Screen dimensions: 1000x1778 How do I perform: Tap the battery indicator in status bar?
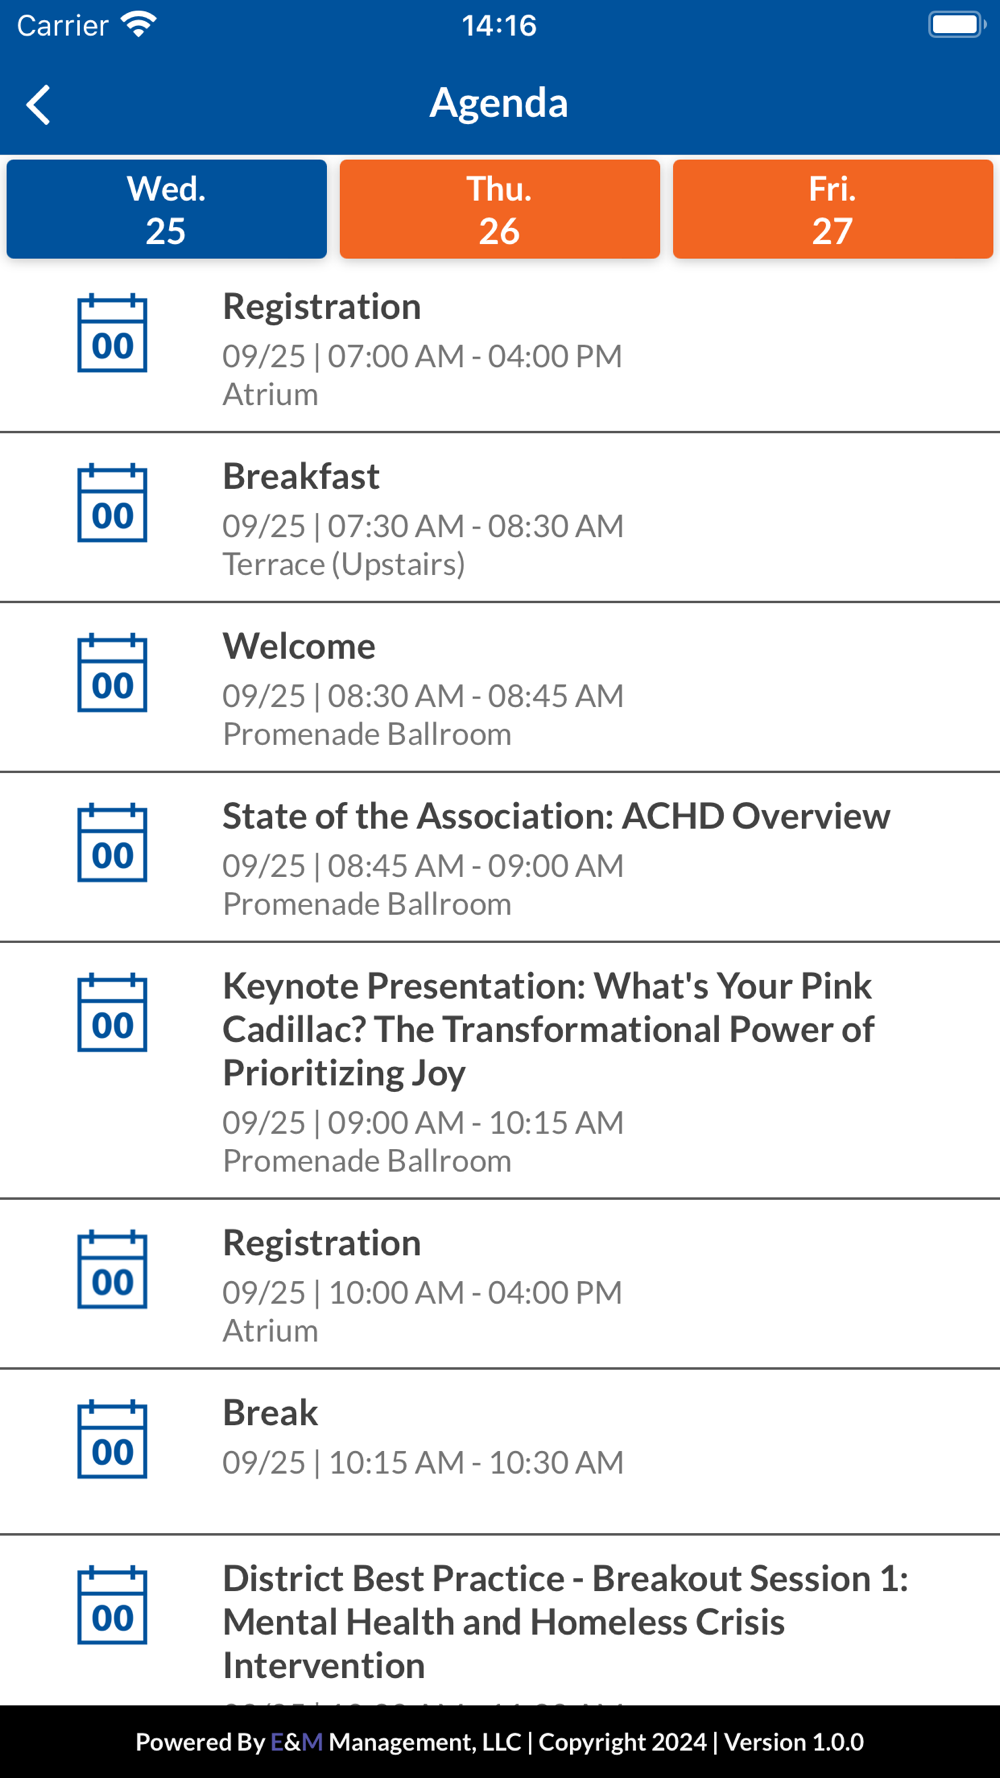pyautogui.click(x=956, y=24)
